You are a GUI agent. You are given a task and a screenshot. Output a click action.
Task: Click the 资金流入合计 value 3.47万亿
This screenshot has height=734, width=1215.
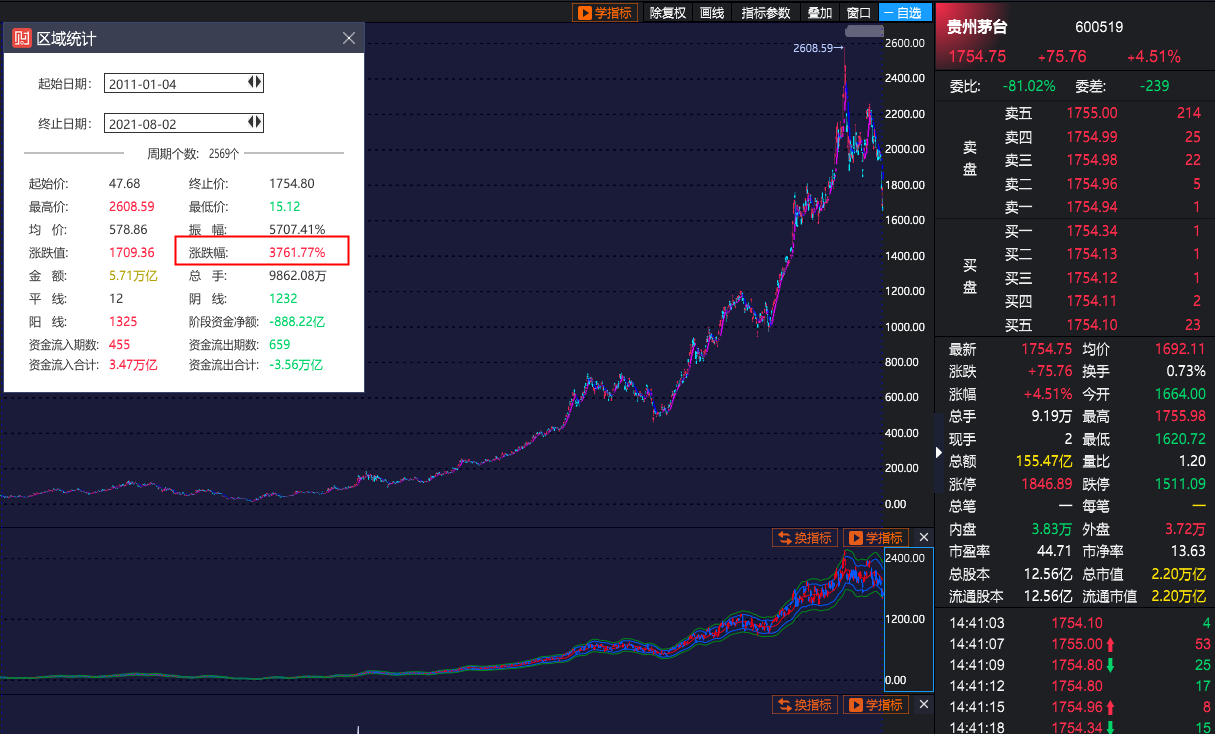[133, 365]
